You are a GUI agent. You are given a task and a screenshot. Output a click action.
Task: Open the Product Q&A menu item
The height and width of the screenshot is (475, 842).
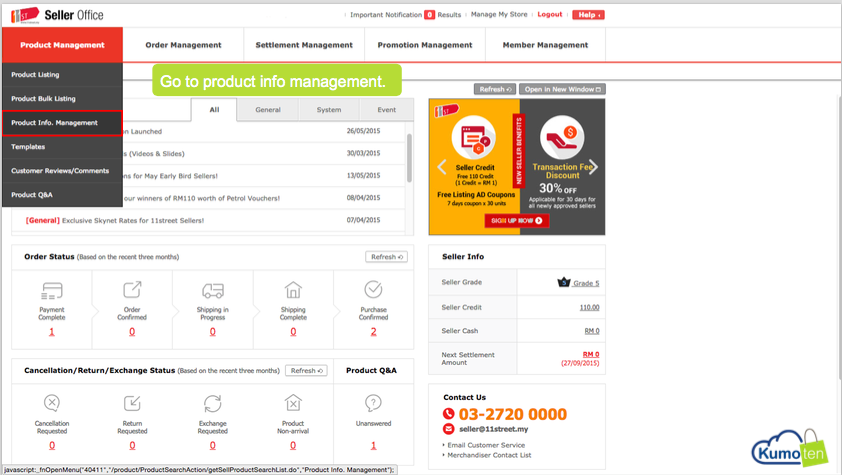[62, 195]
